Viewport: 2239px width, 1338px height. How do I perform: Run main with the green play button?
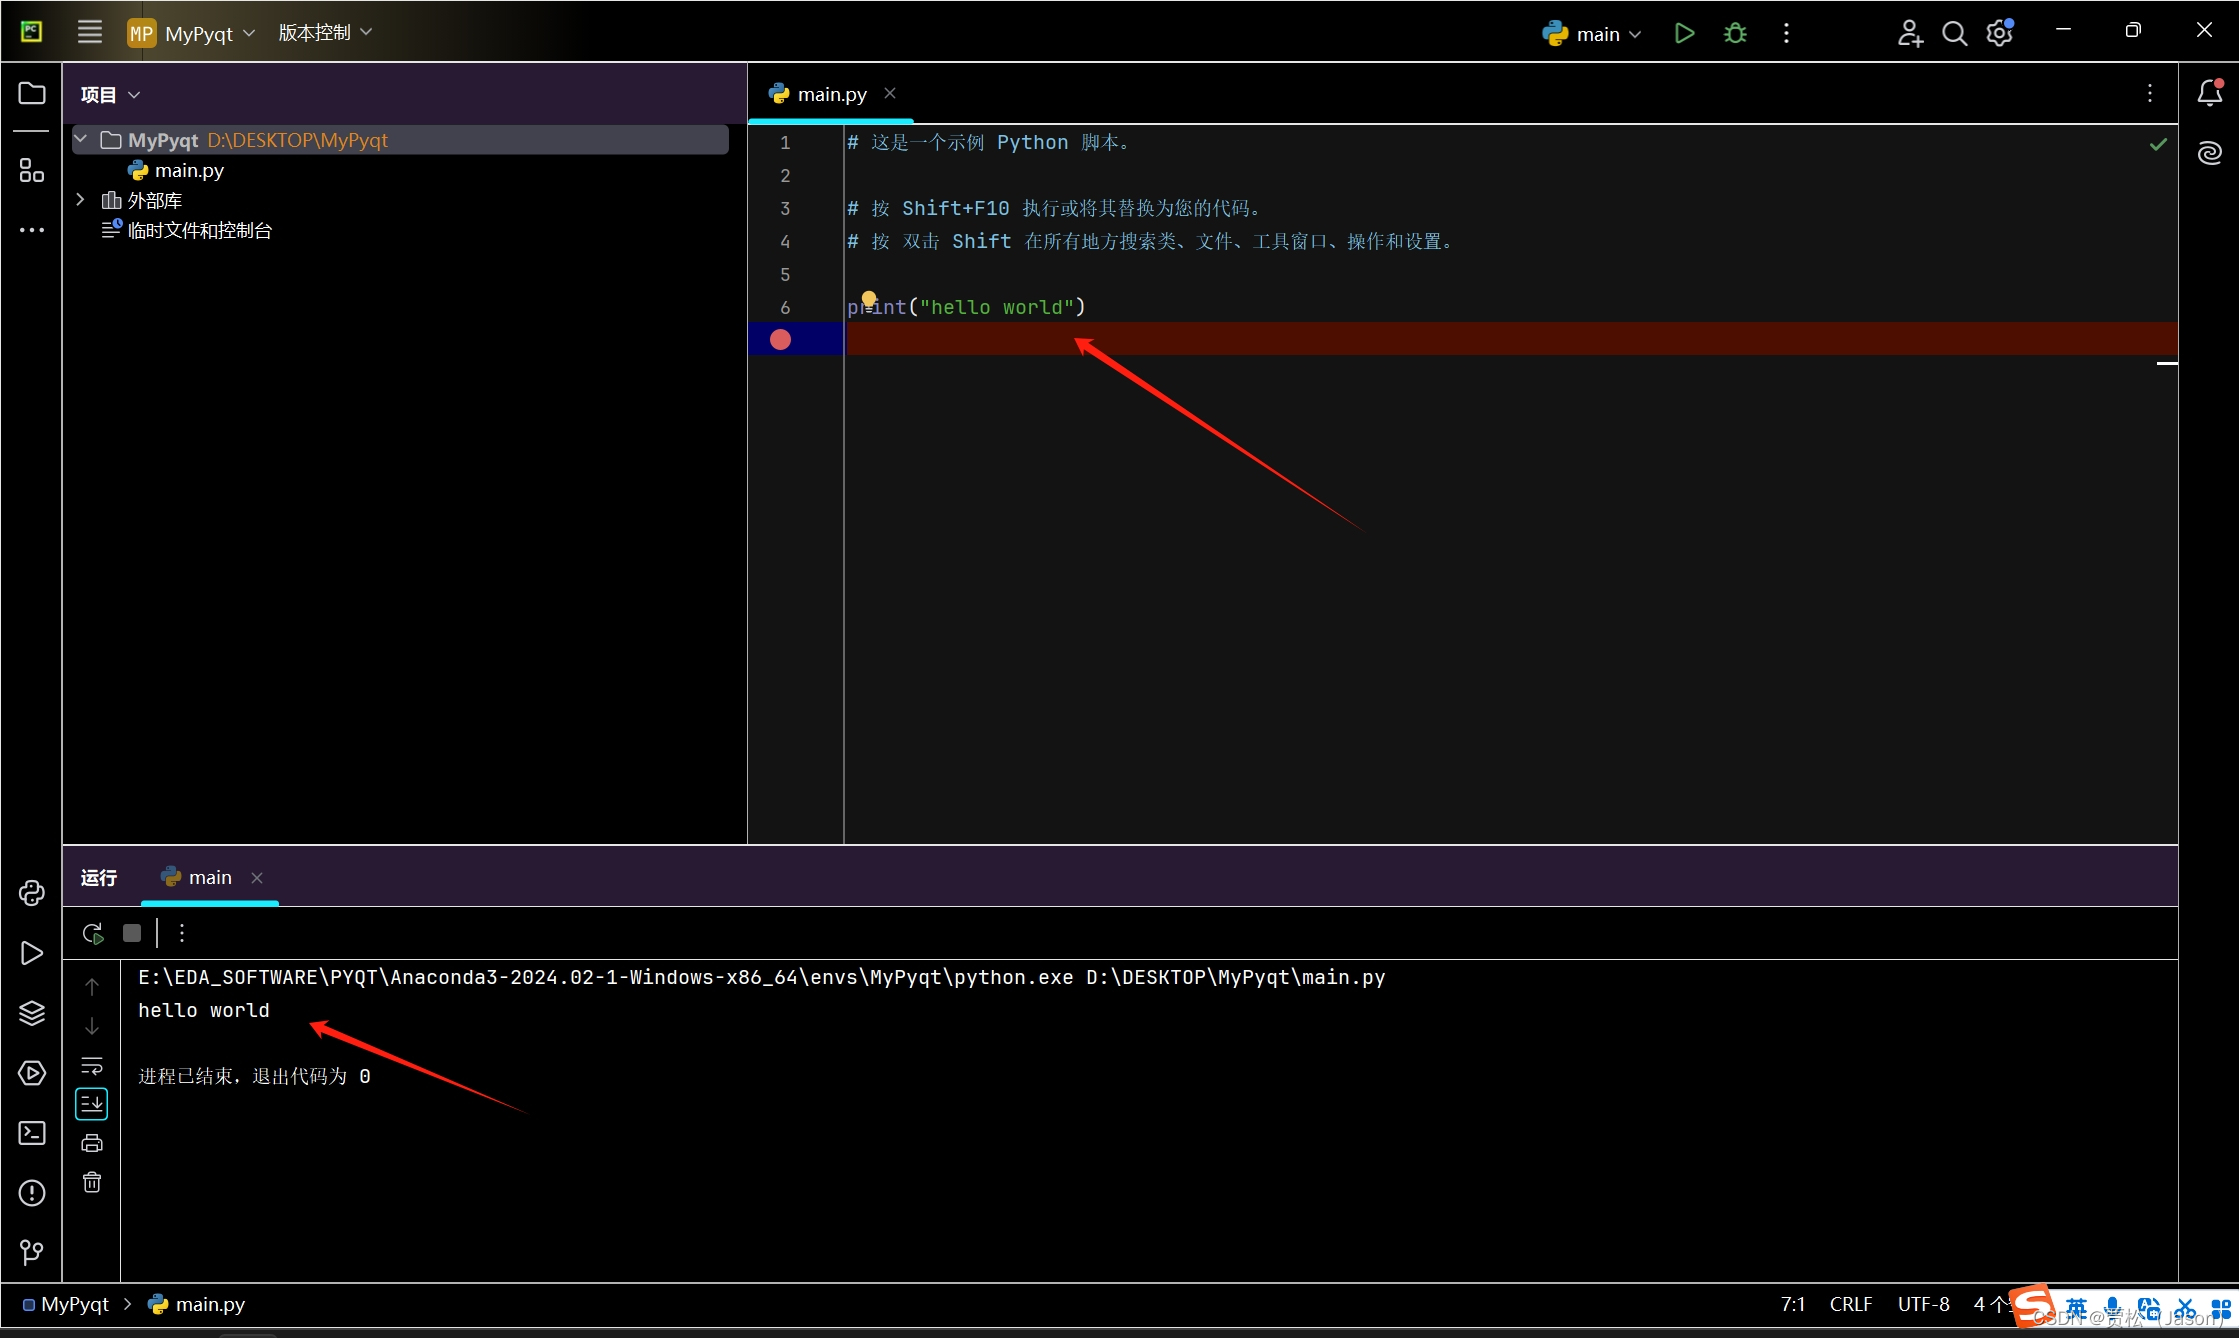point(1684,33)
